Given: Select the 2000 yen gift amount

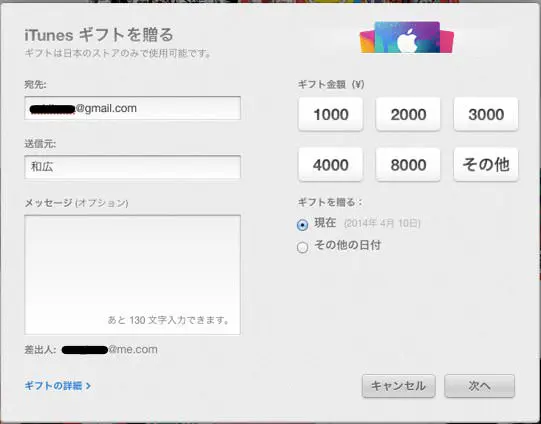Looking at the screenshot, I should (408, 114).
